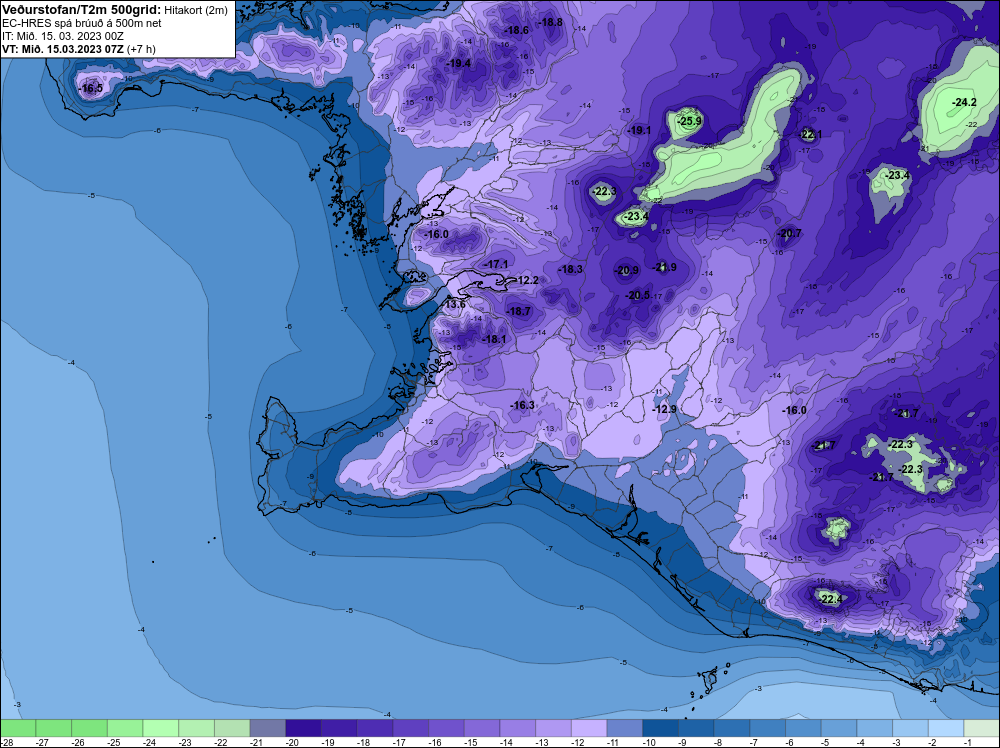Screen dimensions: 1000x748
Task: Click the -19.1 temperature label
Action: tap(638, 131)
